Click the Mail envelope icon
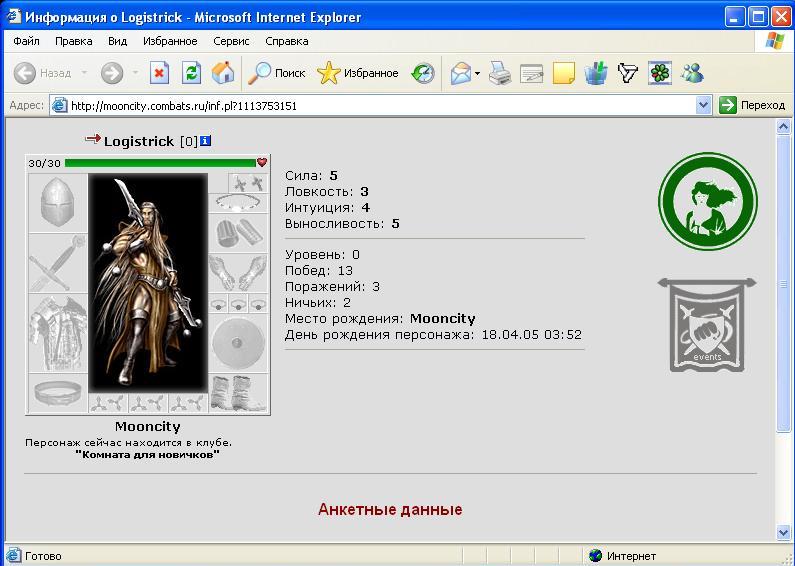The width and height of the screenshot is (795, 566). pos(460,74)
